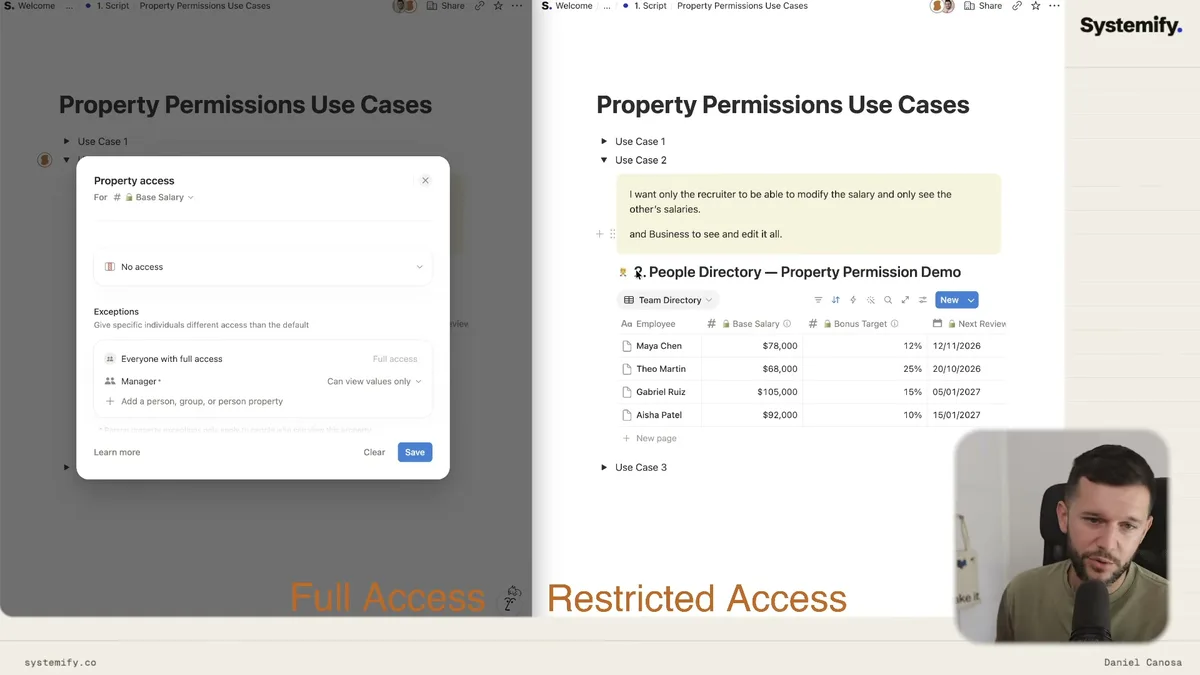Click the $105,000 salary cell
Viewport: 1200px width, 675px height.
[x=753, y=392]
